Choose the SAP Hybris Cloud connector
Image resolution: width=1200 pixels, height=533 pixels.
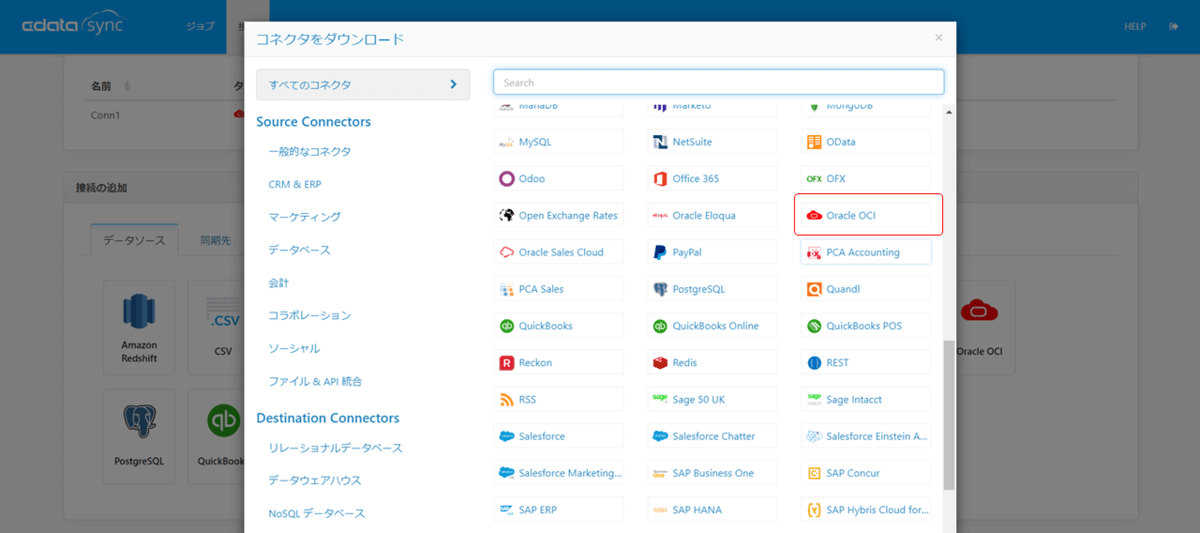(x=866, y=509)
